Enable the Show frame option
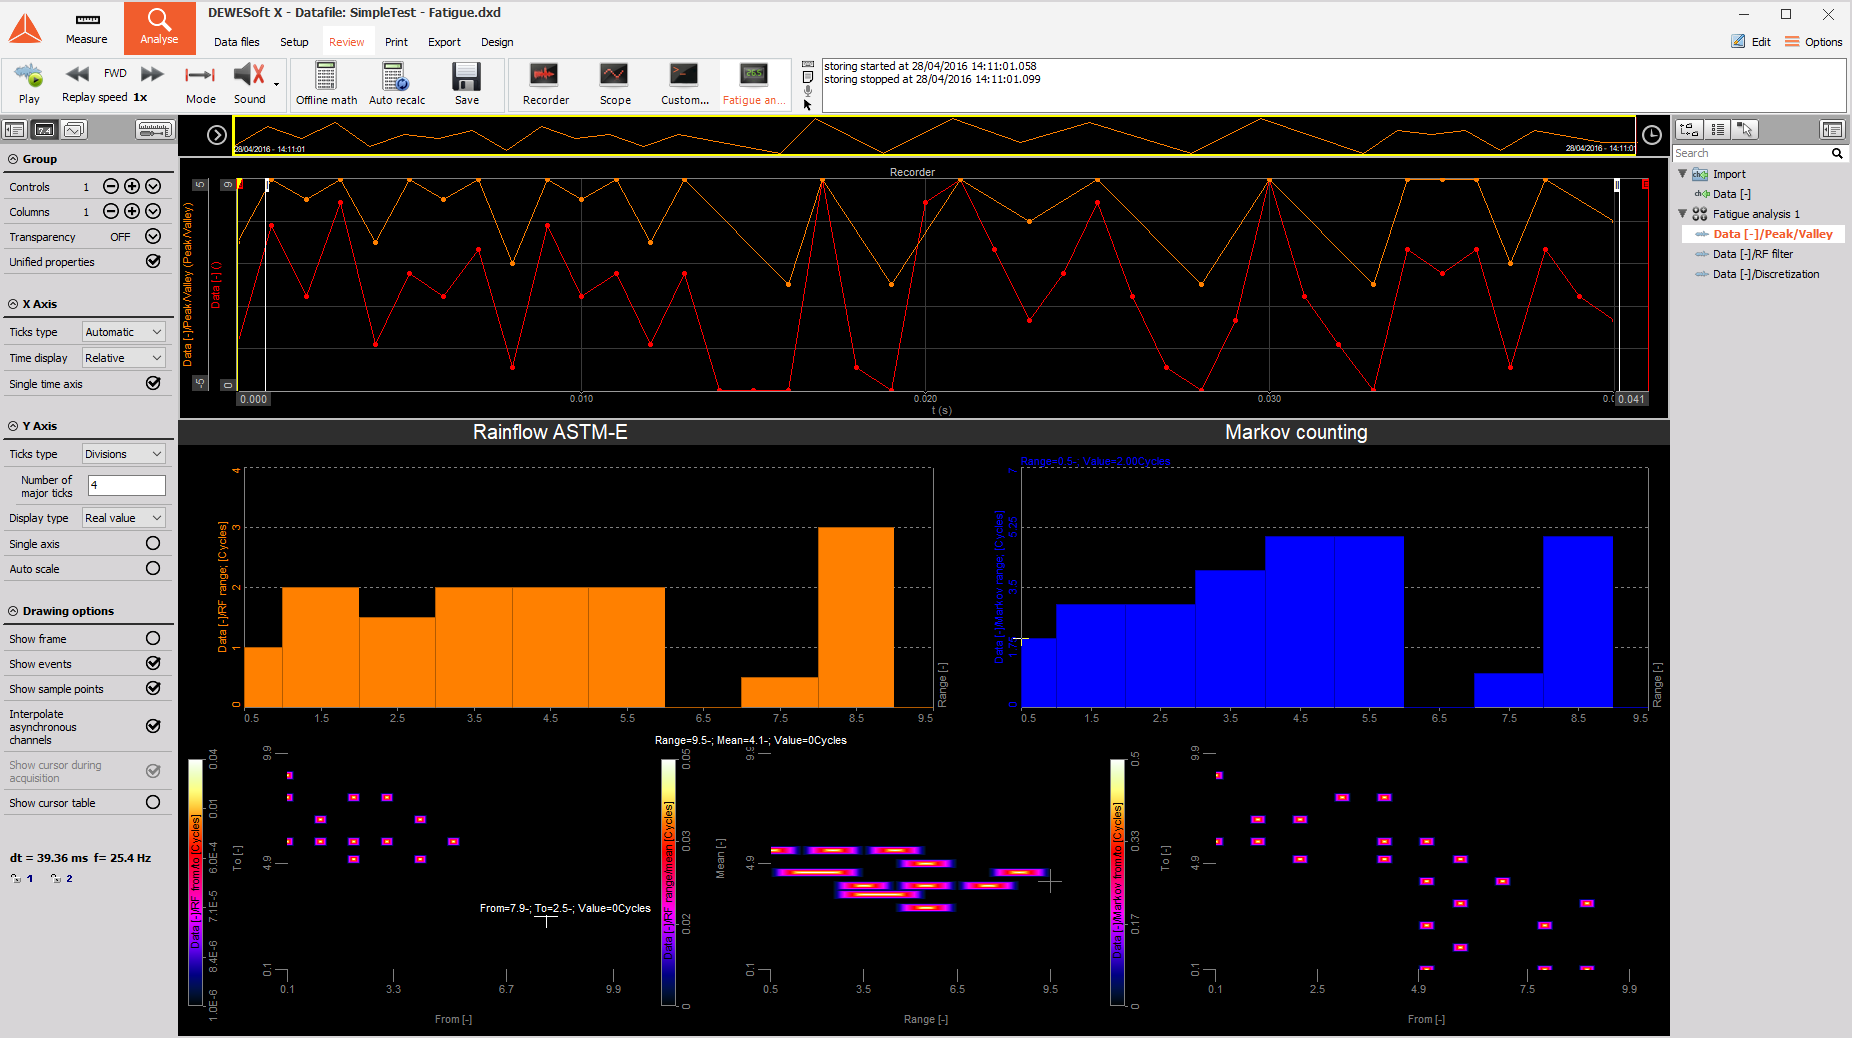 pyautogui.click(x=153, y=639)
